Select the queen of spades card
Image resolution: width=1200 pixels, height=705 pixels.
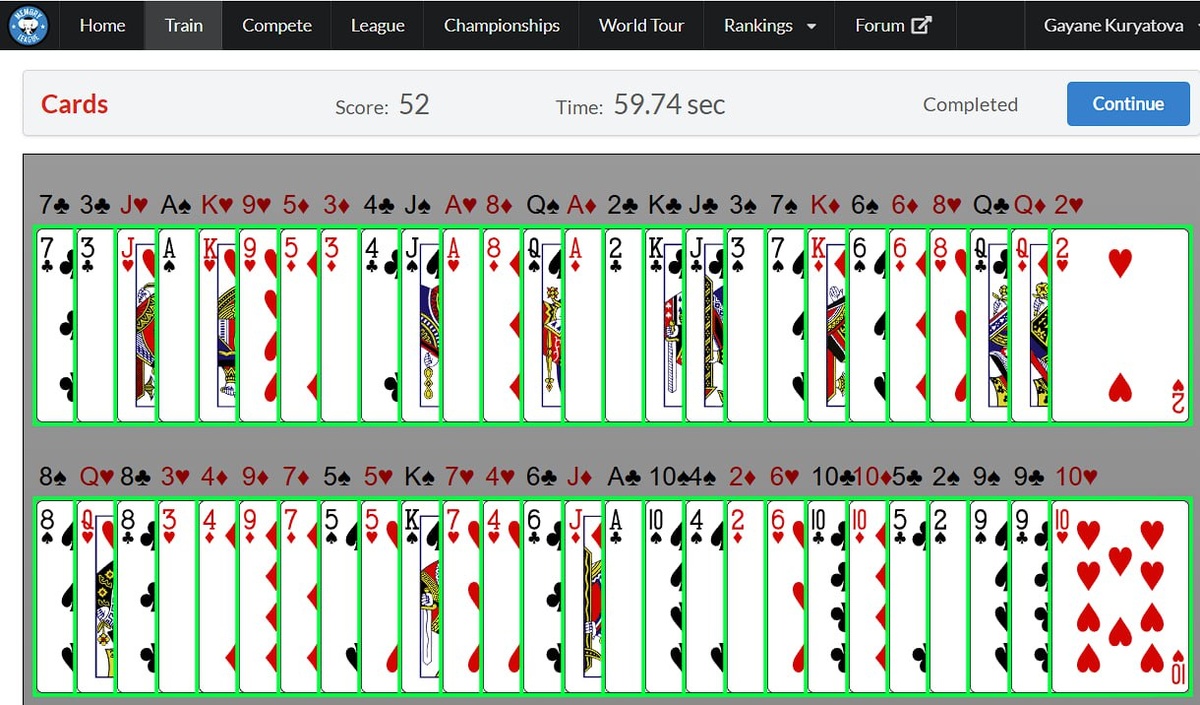pos(542,325)
